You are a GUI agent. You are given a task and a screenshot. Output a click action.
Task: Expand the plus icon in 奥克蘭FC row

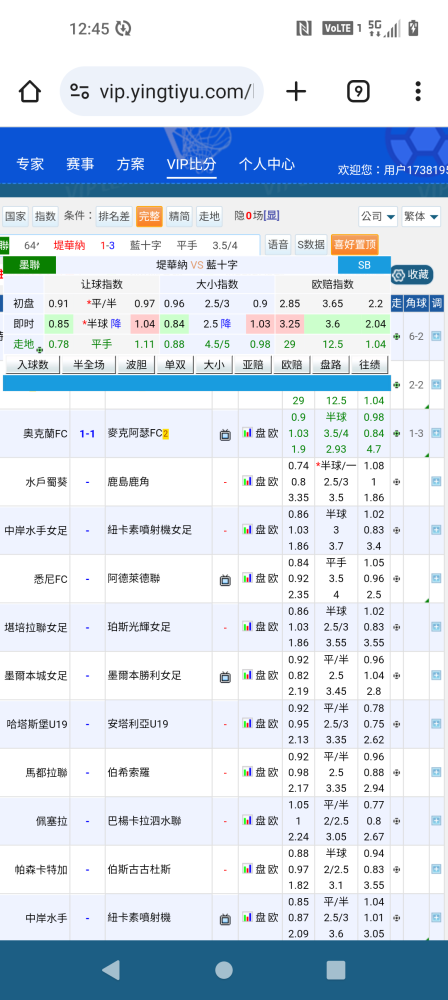(437, 434)
